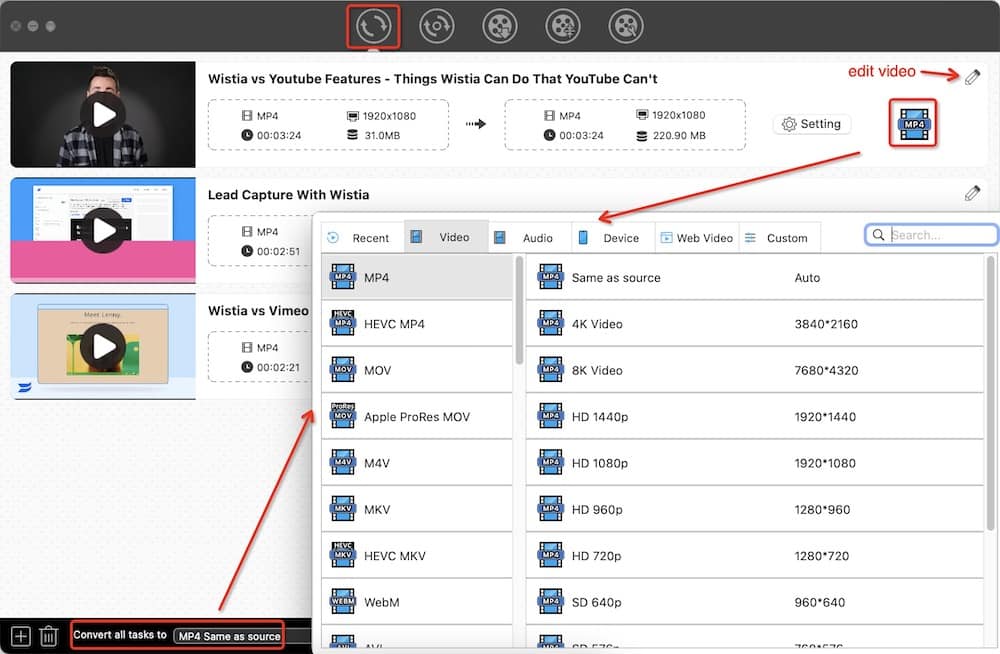
Task: Click the resolution presets scrollbar
Action: [990, 393]
